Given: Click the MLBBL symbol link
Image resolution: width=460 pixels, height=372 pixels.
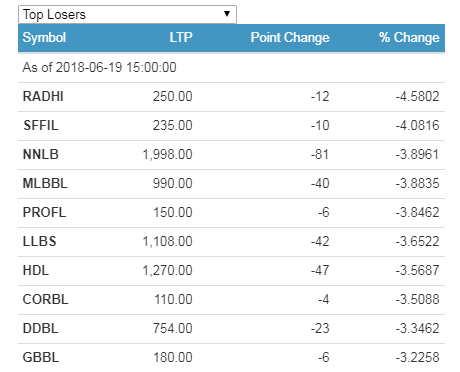Looking at the screenshot, I should (x=45, y=183).
